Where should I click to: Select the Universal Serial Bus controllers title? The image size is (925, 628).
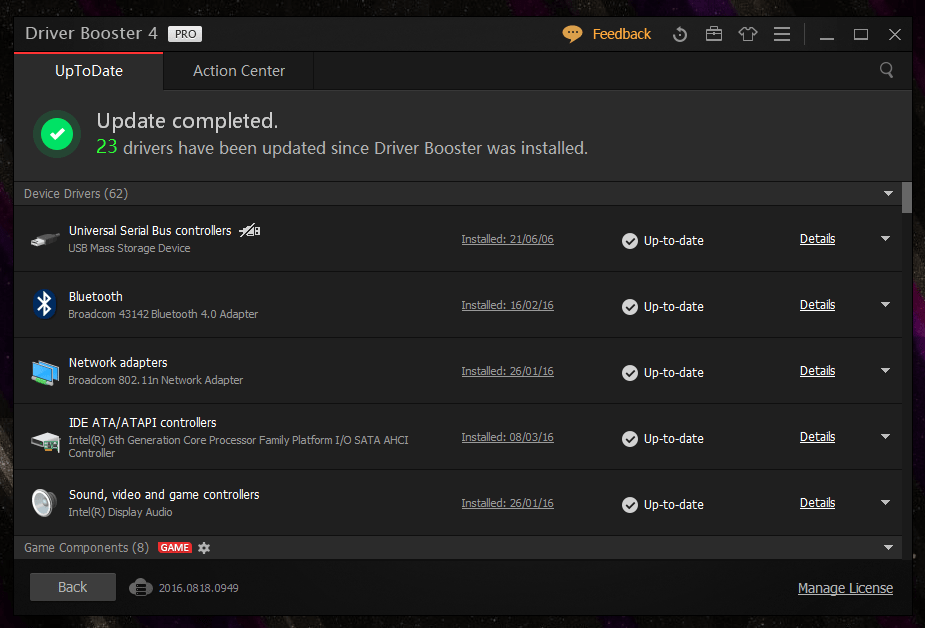150,231
